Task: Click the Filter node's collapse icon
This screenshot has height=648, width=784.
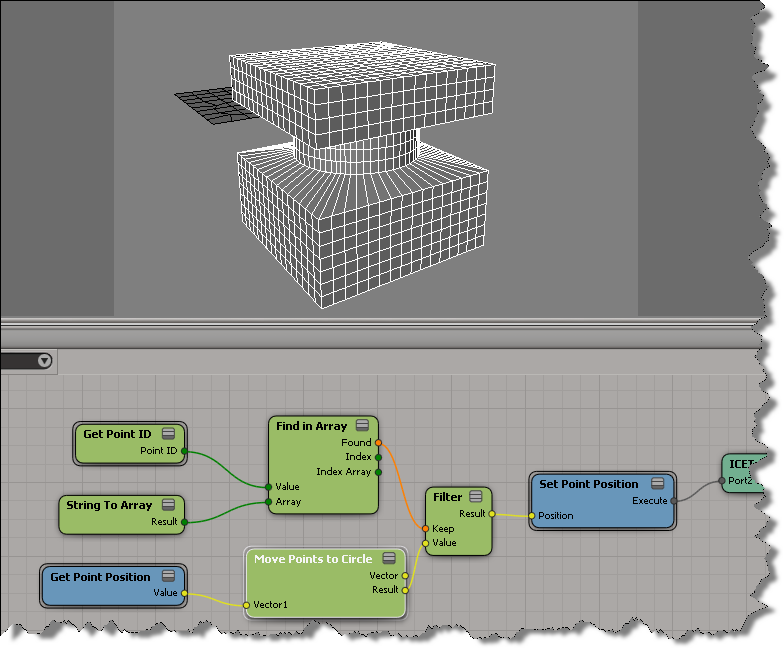Action: click(477, 497)
